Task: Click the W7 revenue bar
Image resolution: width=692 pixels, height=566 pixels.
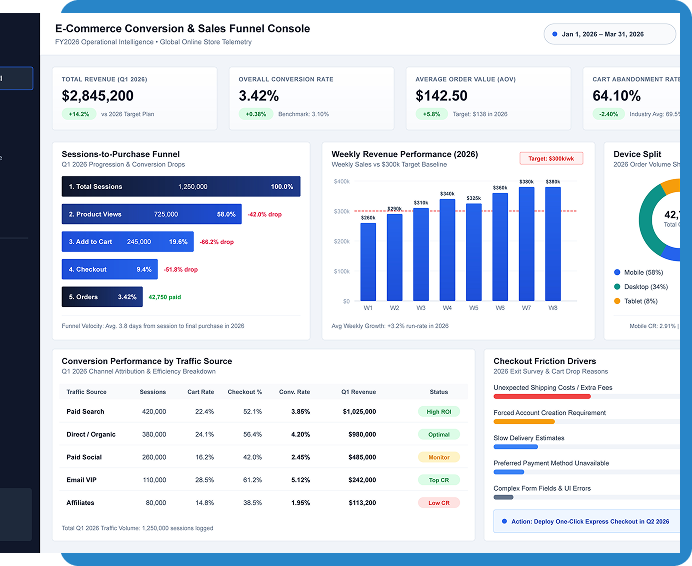Action: [x=527, y=244]
